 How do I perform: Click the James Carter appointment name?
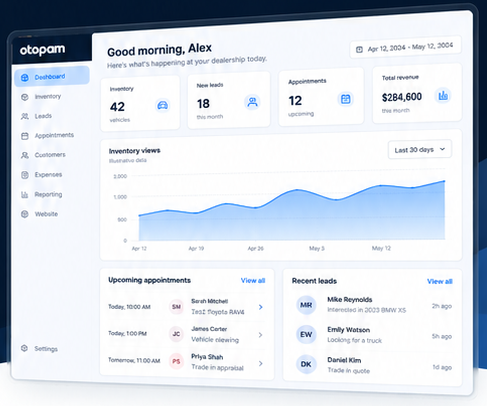[x=209, y=329]
